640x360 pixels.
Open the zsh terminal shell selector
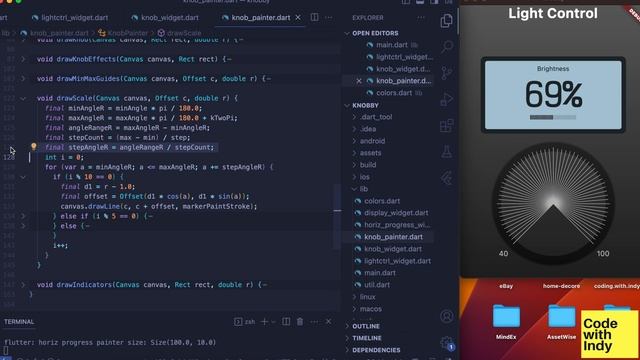pyautogui.click(x=244, y=322)
